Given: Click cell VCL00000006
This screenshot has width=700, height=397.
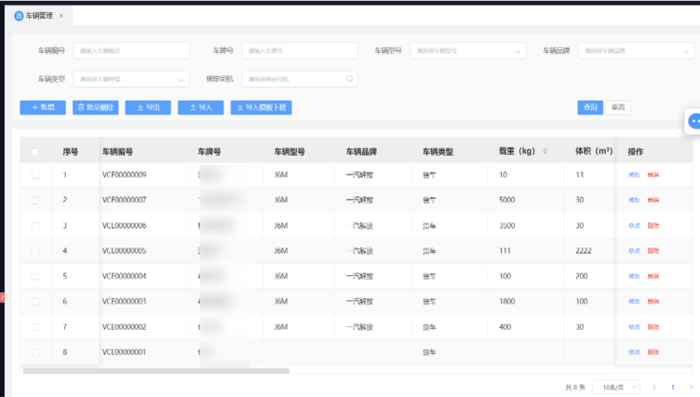Looking at the screenshot, I should coord(124,226).
